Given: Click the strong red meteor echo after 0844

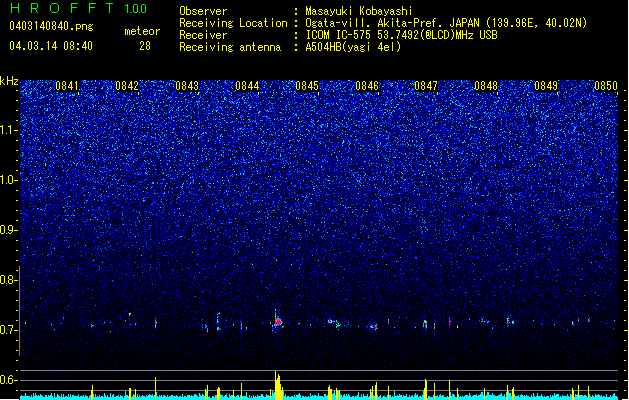Looking at the screenshot, I should [278, 322].
